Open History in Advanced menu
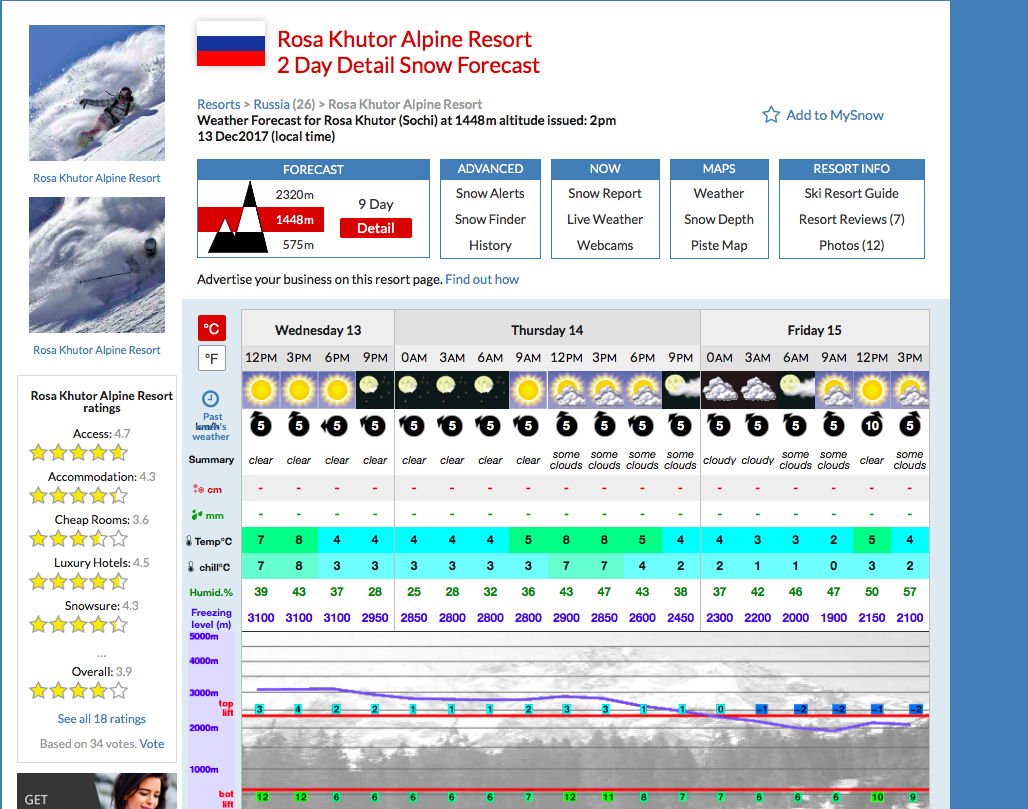 coord(490,245)
